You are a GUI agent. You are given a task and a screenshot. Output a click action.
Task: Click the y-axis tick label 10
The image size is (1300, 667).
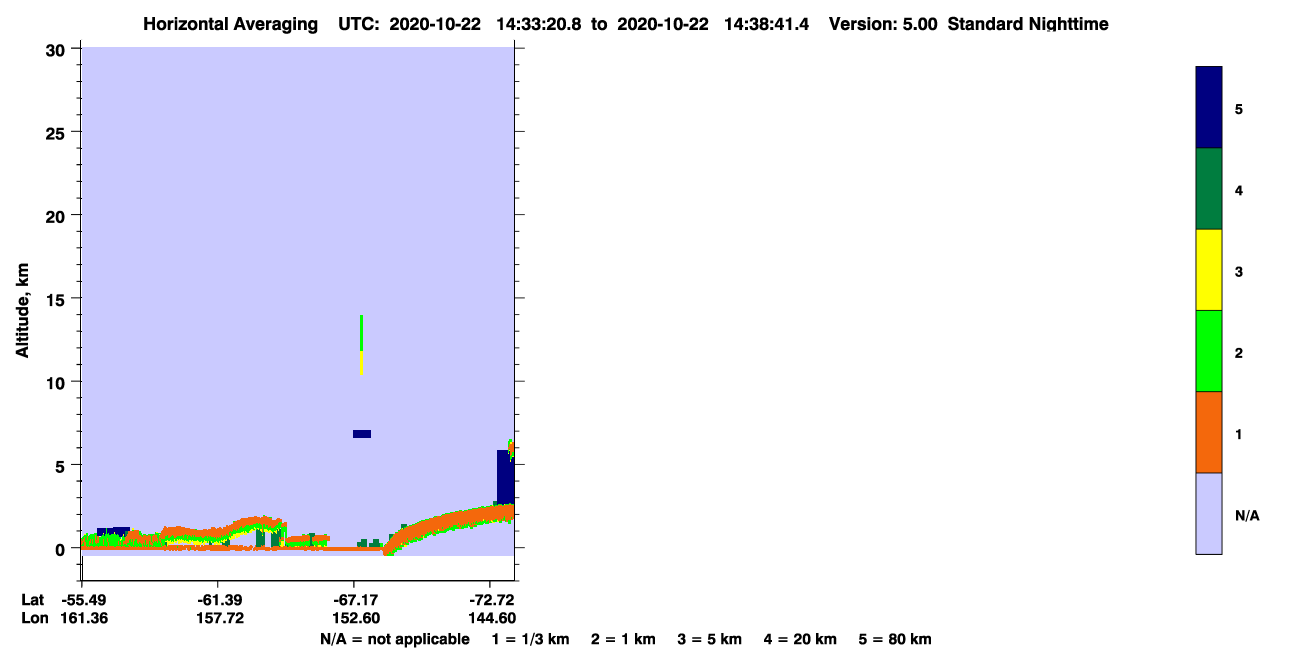click(x=58, y=382)
